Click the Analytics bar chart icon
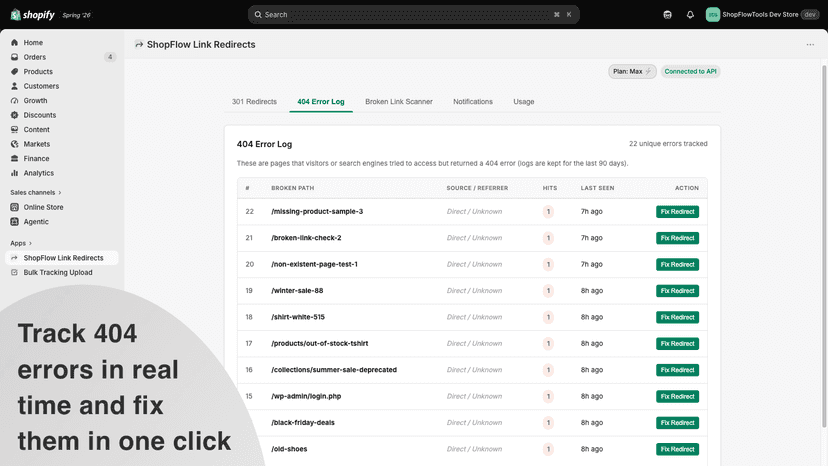Viewport: 828px width, 466px height. point(14,173)
